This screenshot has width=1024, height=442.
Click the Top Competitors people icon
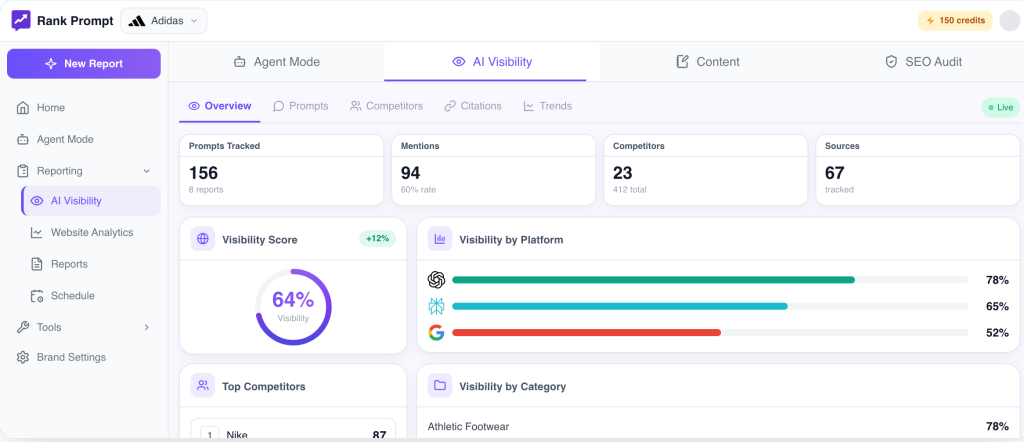pyautogui.click(x=203, y=386)
